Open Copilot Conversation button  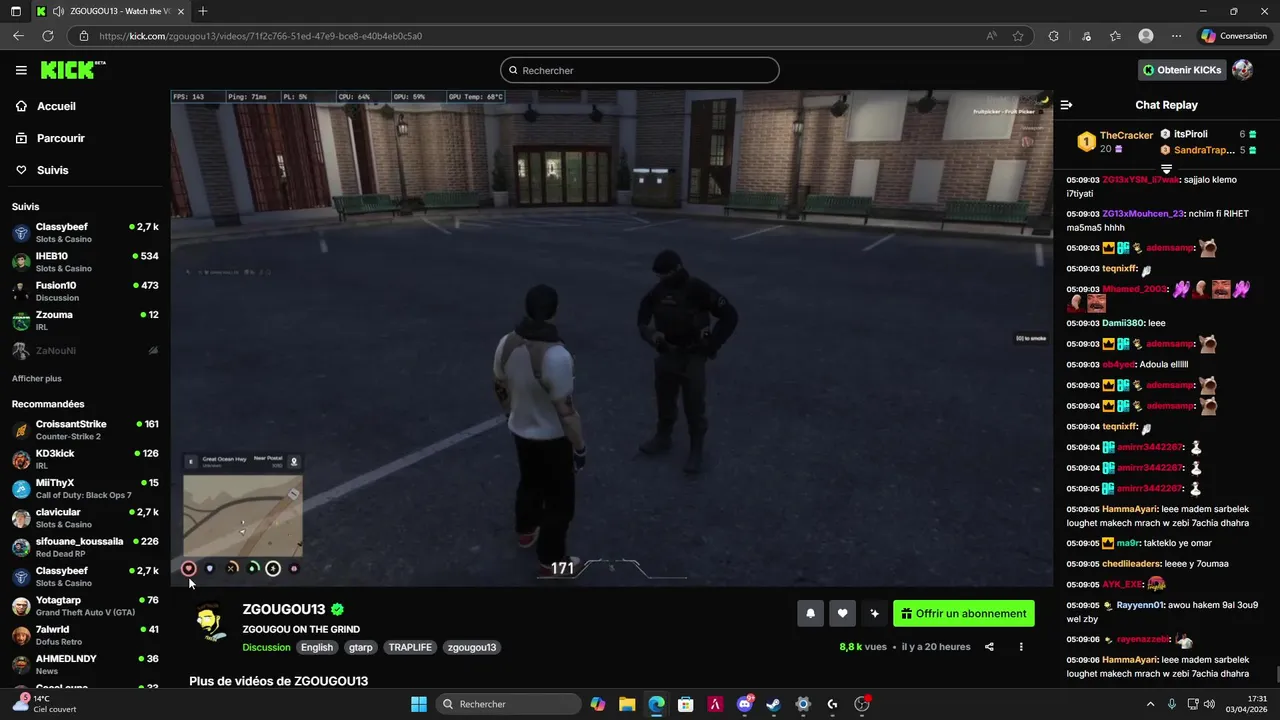(1234, 36)
